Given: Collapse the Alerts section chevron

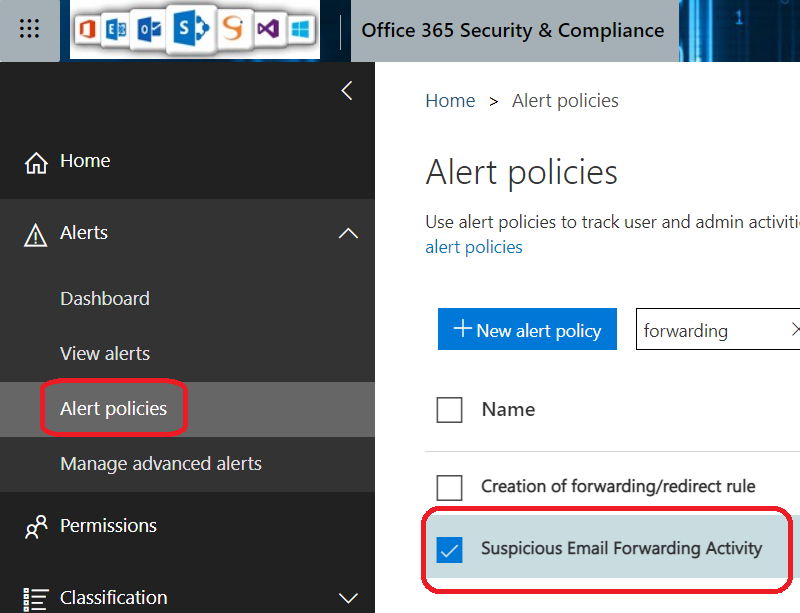Looking at the screenshot, I should 348,233.
